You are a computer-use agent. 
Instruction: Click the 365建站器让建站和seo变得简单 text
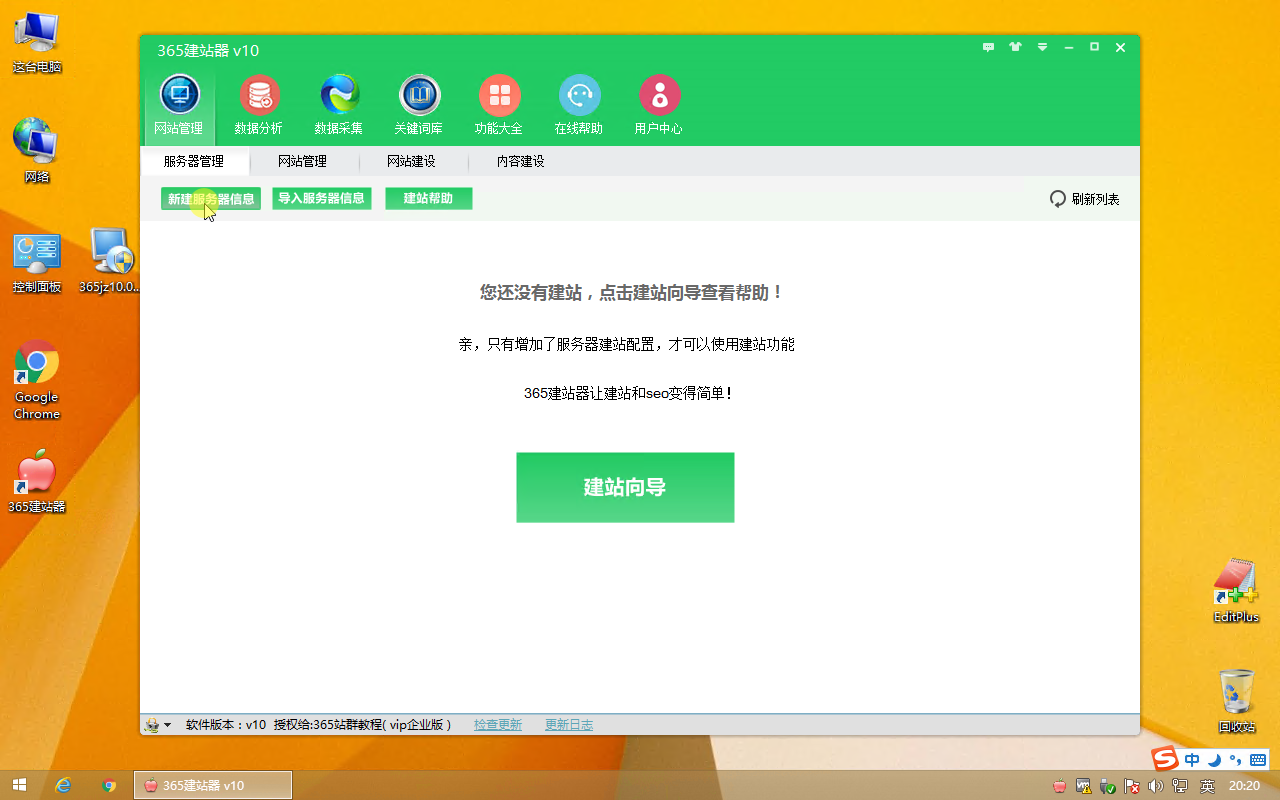[628, 394]
